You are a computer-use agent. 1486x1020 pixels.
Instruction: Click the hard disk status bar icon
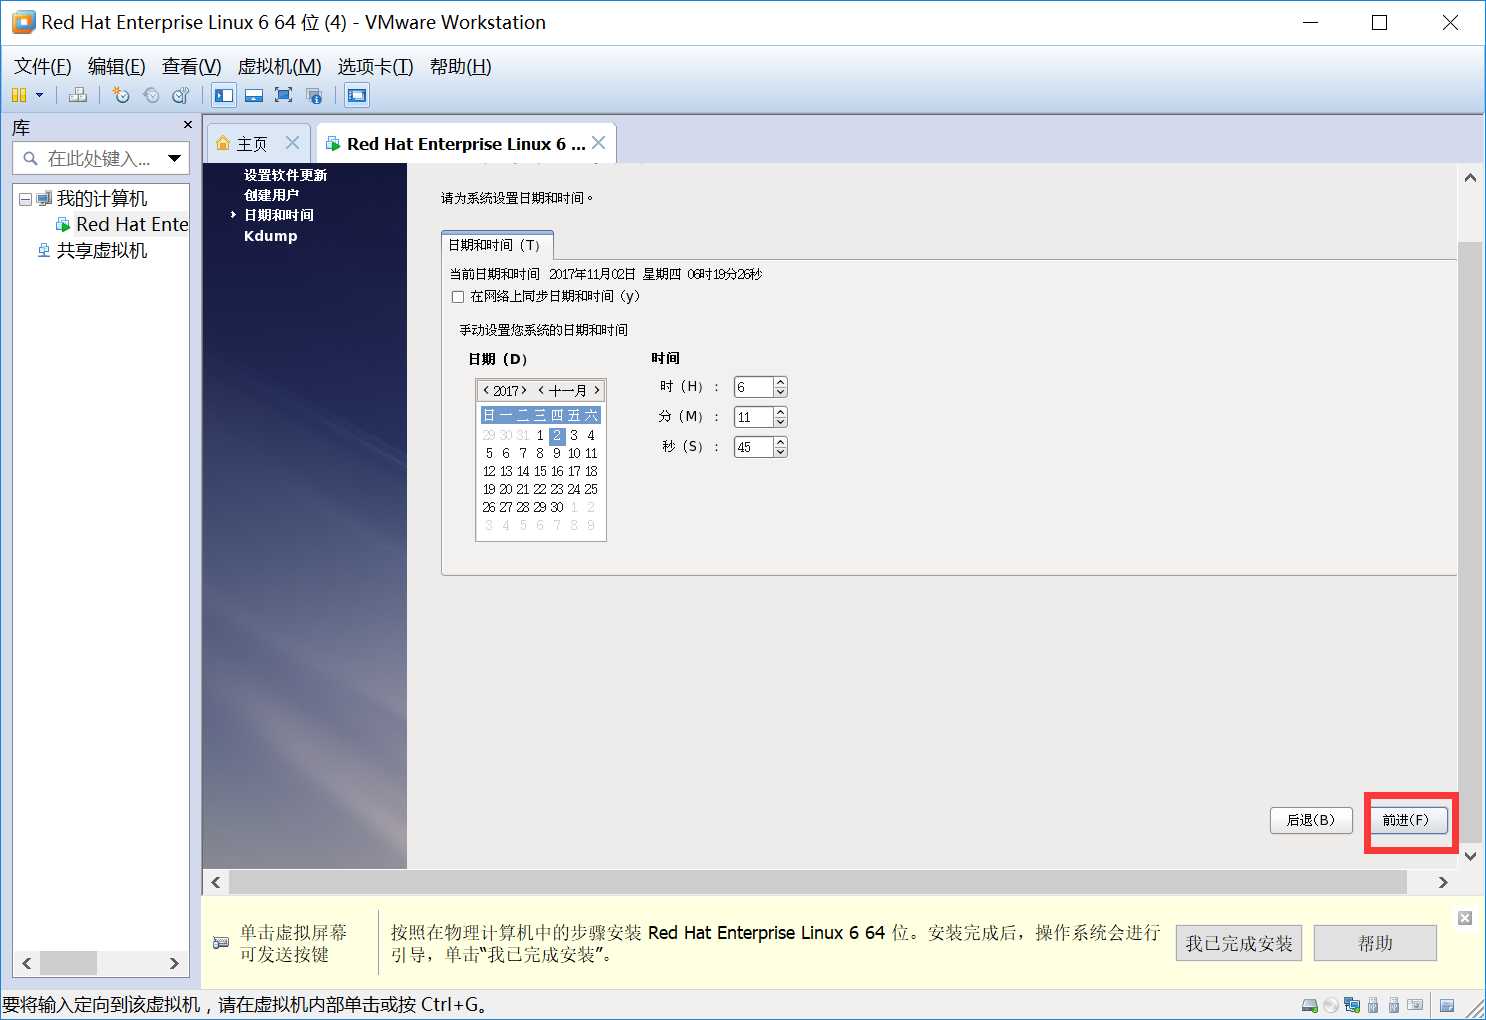pos(1310,1005)
